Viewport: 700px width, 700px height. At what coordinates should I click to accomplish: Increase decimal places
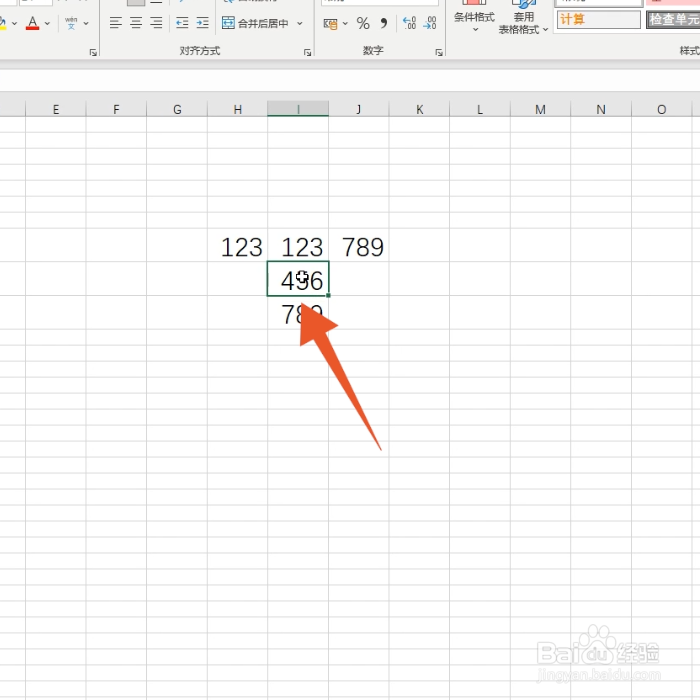click(x=409, y=23)
